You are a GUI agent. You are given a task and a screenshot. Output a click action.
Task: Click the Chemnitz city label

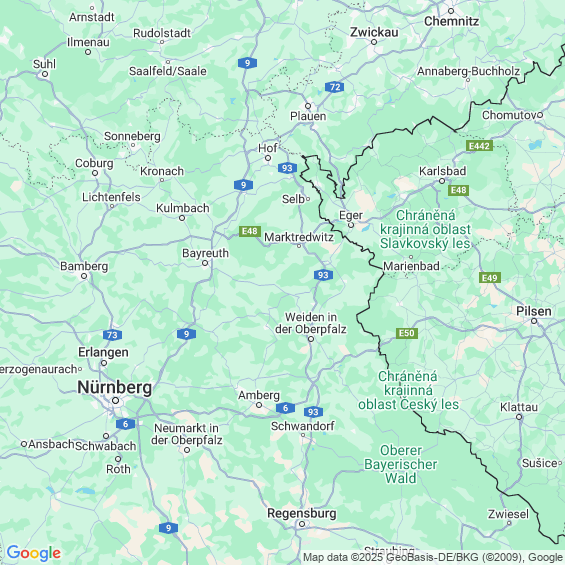451,21
